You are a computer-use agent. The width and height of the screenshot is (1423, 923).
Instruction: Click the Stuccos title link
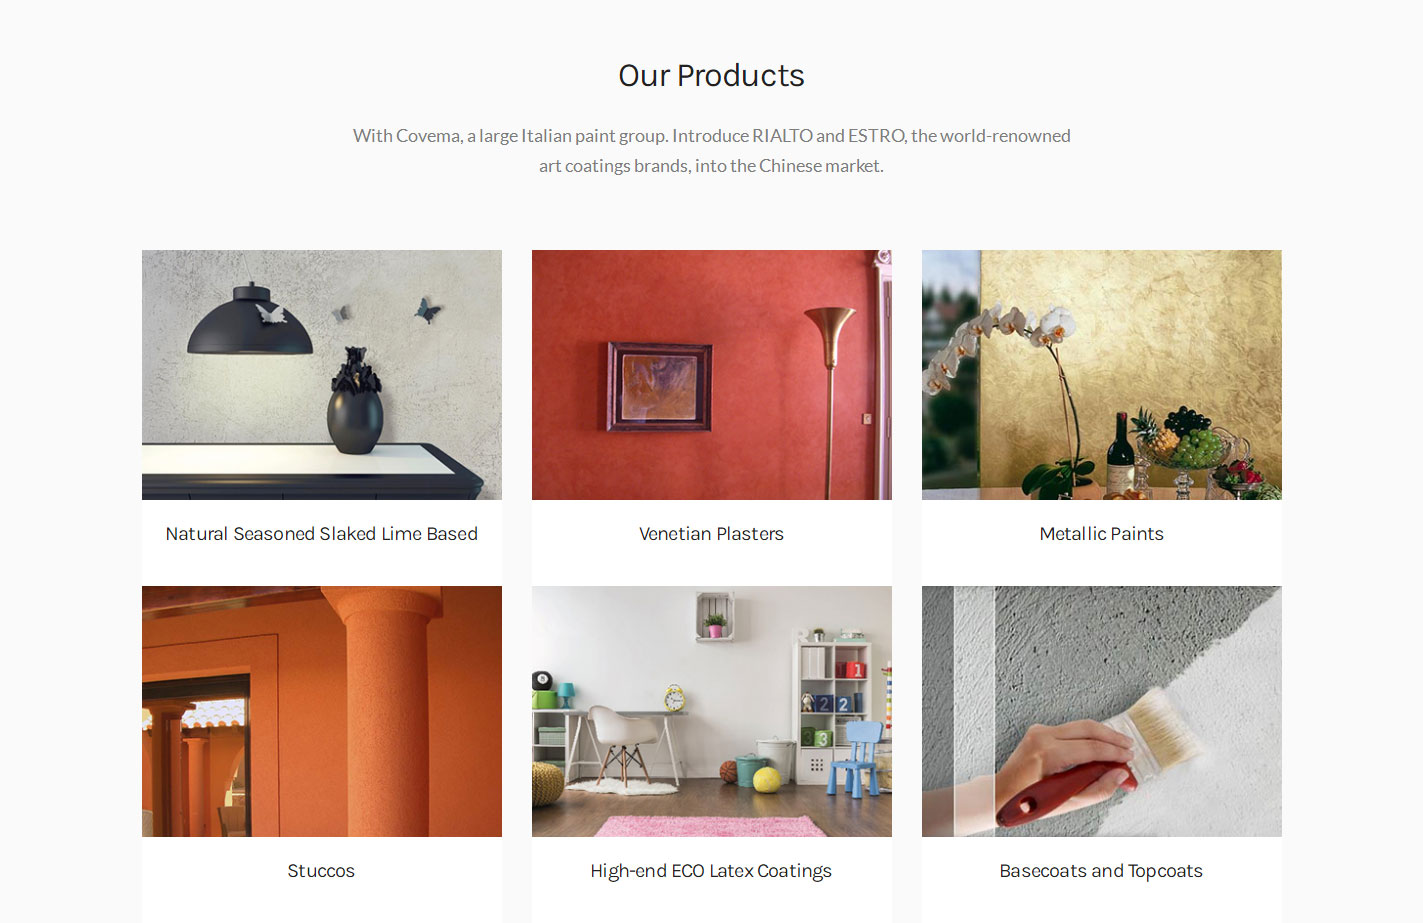(321, 871)
